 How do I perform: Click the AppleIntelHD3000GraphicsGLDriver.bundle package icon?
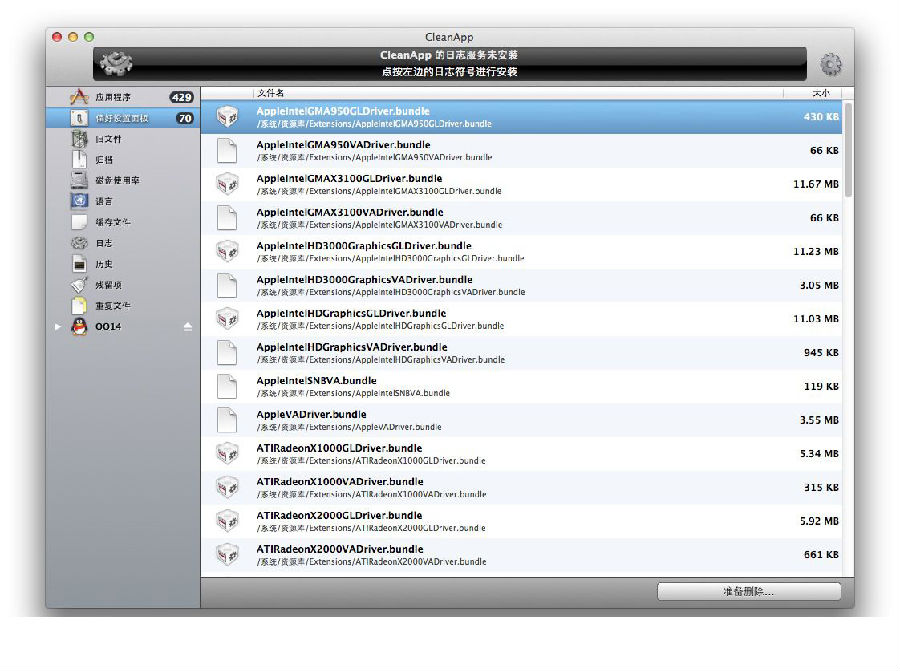pyautogui.click(x=227, y=251)
